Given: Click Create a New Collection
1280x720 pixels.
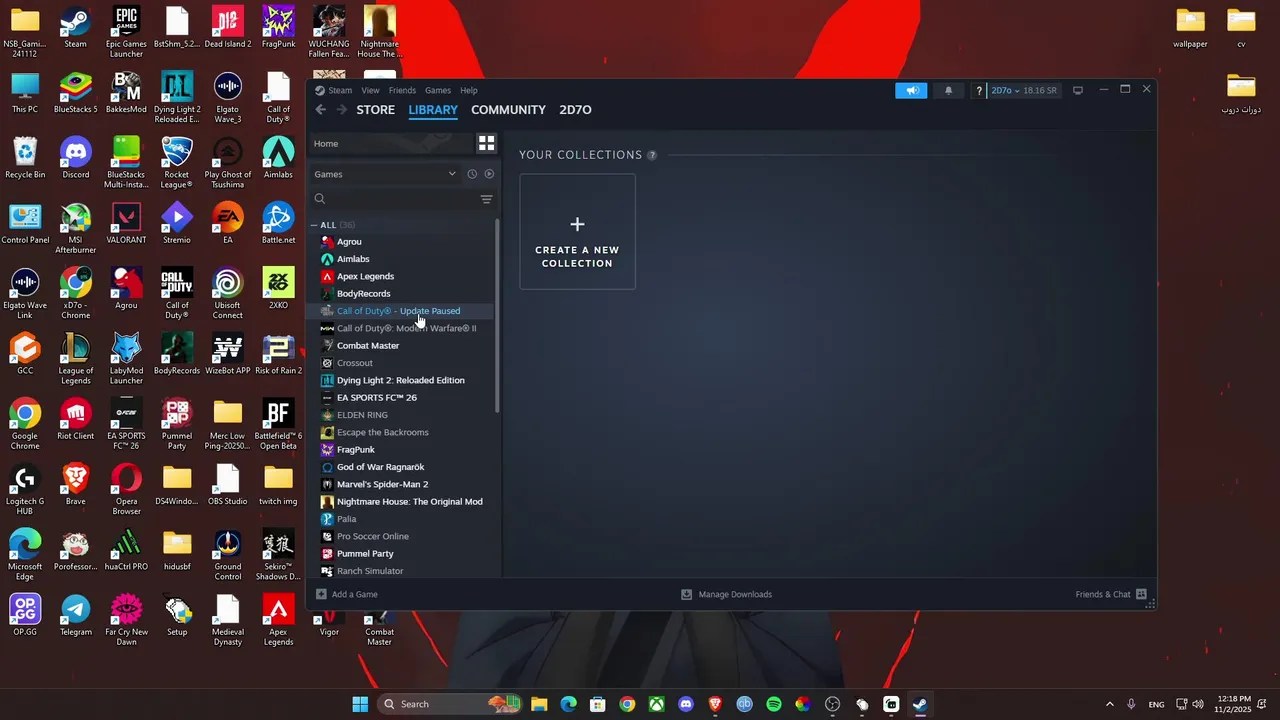Looking at the screenshot, I should coord(577,232).
